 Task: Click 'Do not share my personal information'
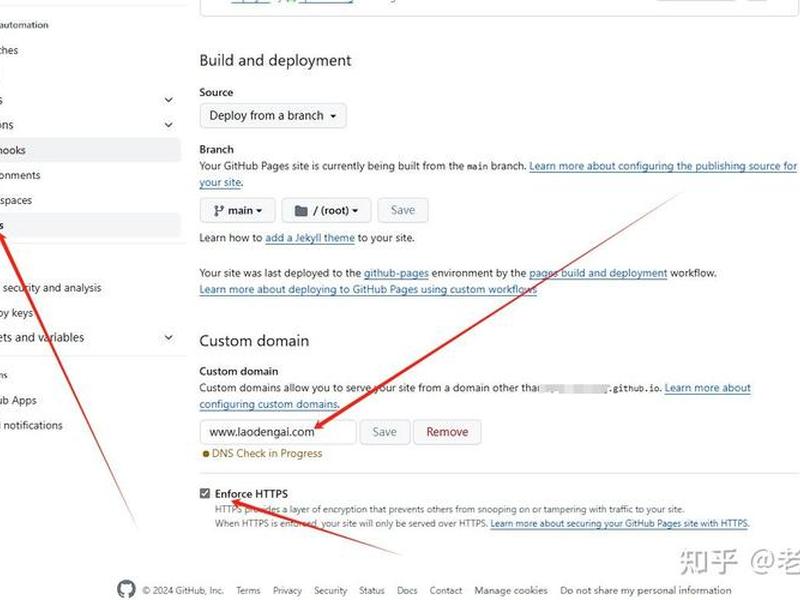click(645, 590)
